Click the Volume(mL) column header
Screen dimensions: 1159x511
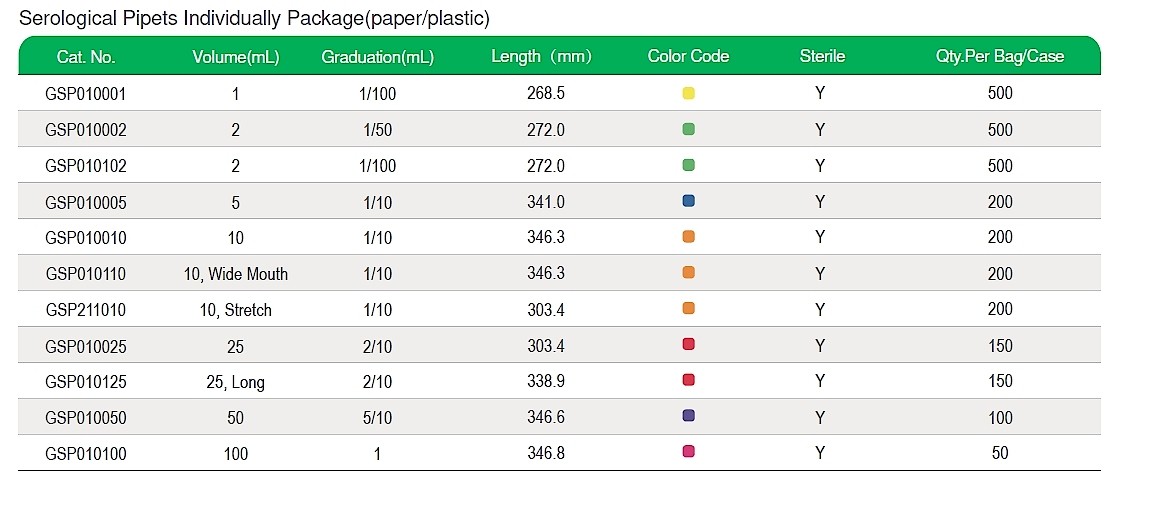pos(235,57)
